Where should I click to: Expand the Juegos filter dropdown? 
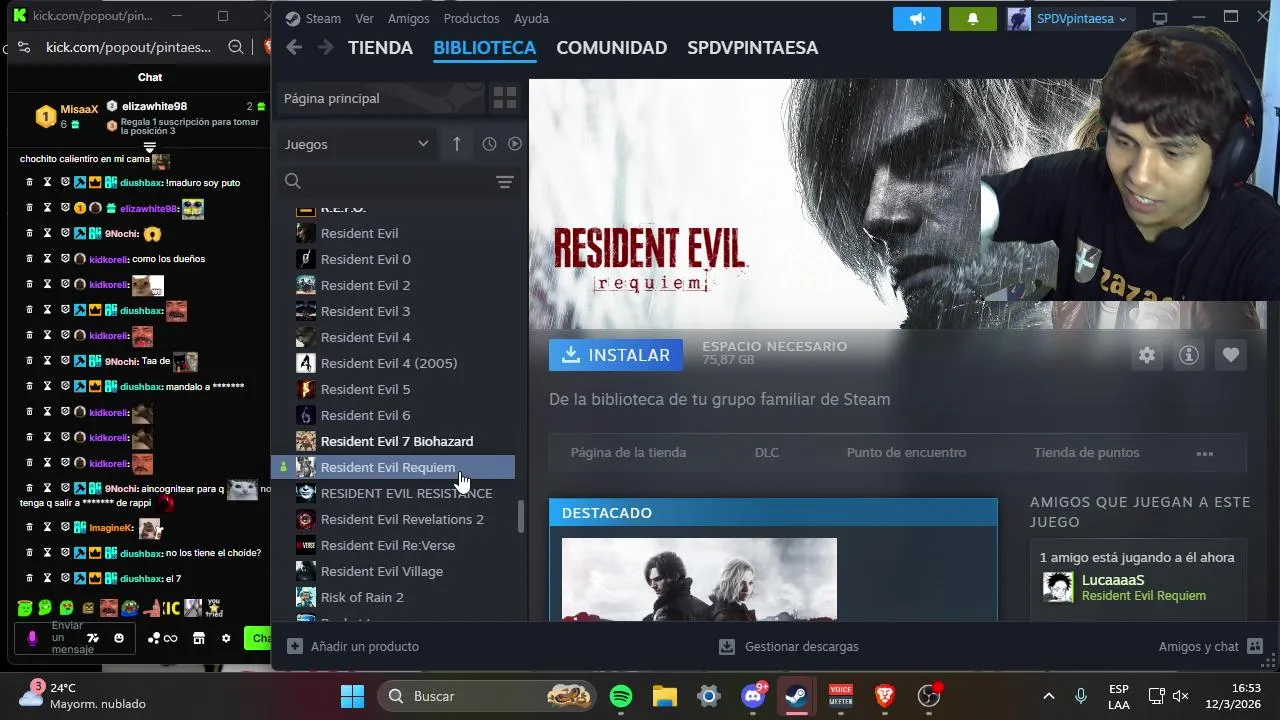click(x=356, y=144)
